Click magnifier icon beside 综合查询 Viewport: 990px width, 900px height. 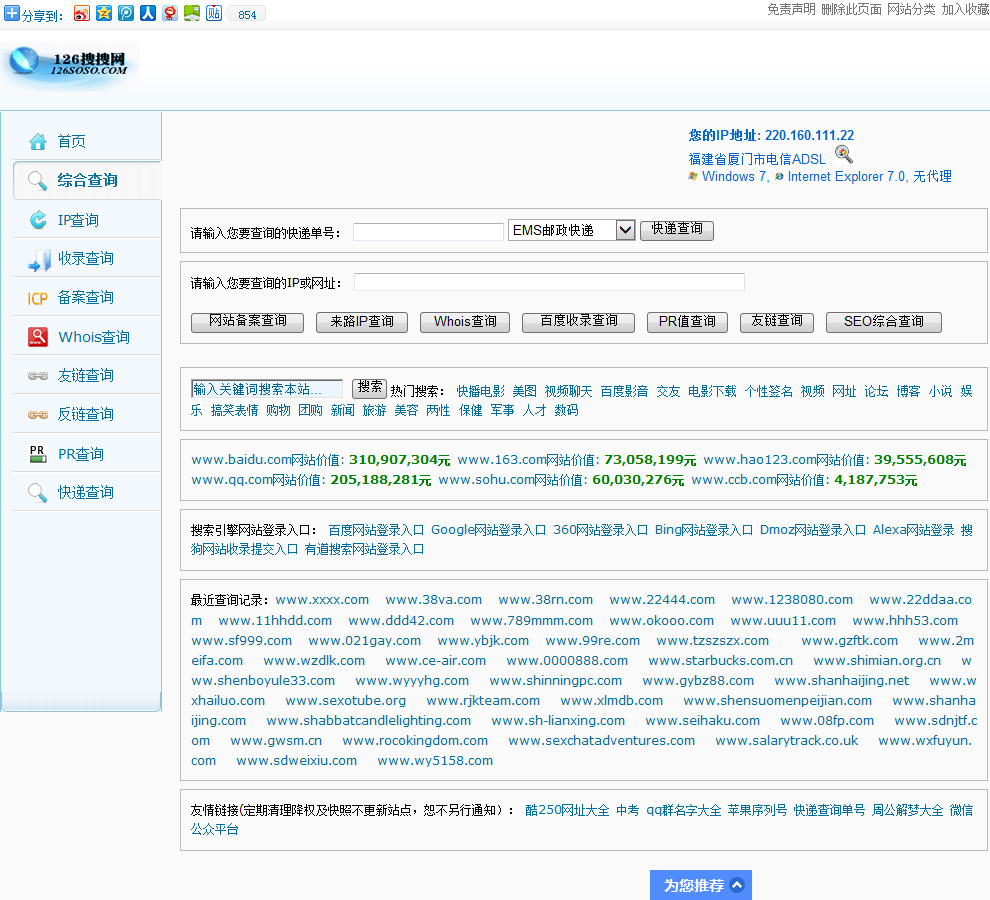point(37,181)
